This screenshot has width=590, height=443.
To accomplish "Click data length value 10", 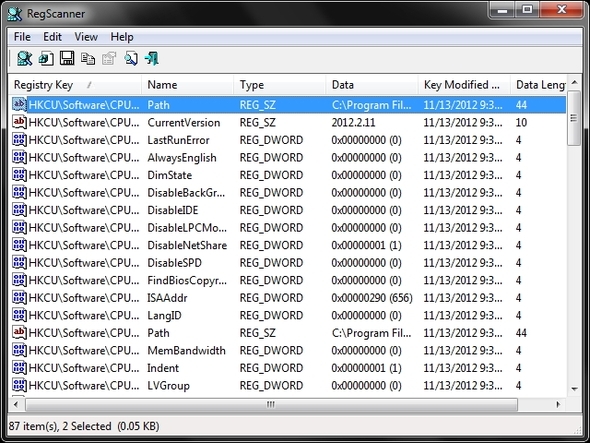I will point(521,122).
